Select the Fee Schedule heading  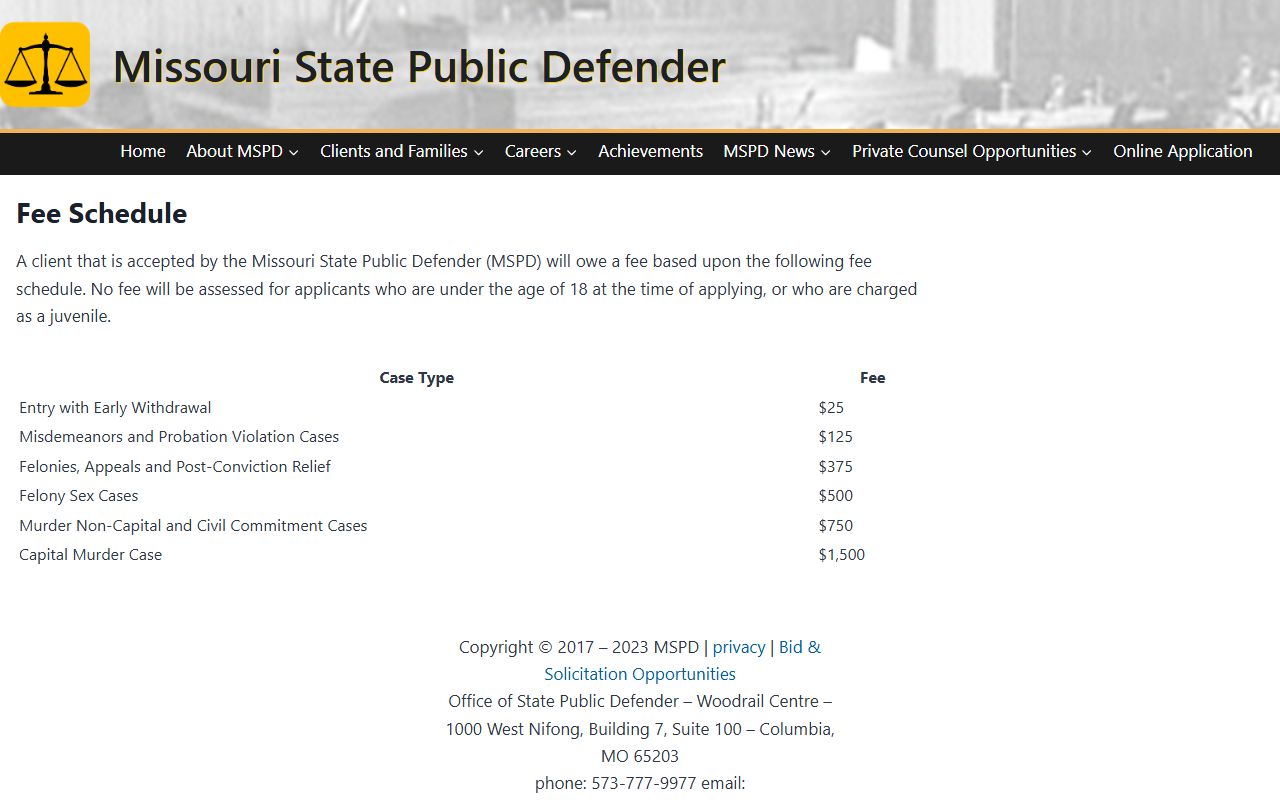coord(102,213)
